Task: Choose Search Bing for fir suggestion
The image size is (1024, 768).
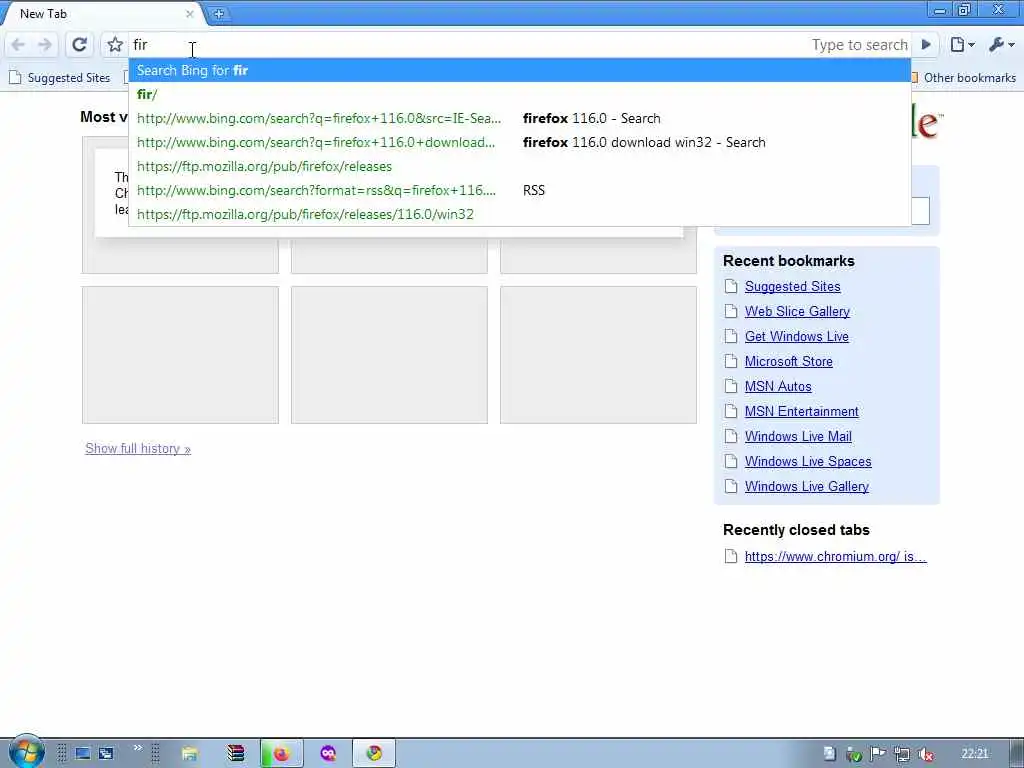Action: click(519, 70)
